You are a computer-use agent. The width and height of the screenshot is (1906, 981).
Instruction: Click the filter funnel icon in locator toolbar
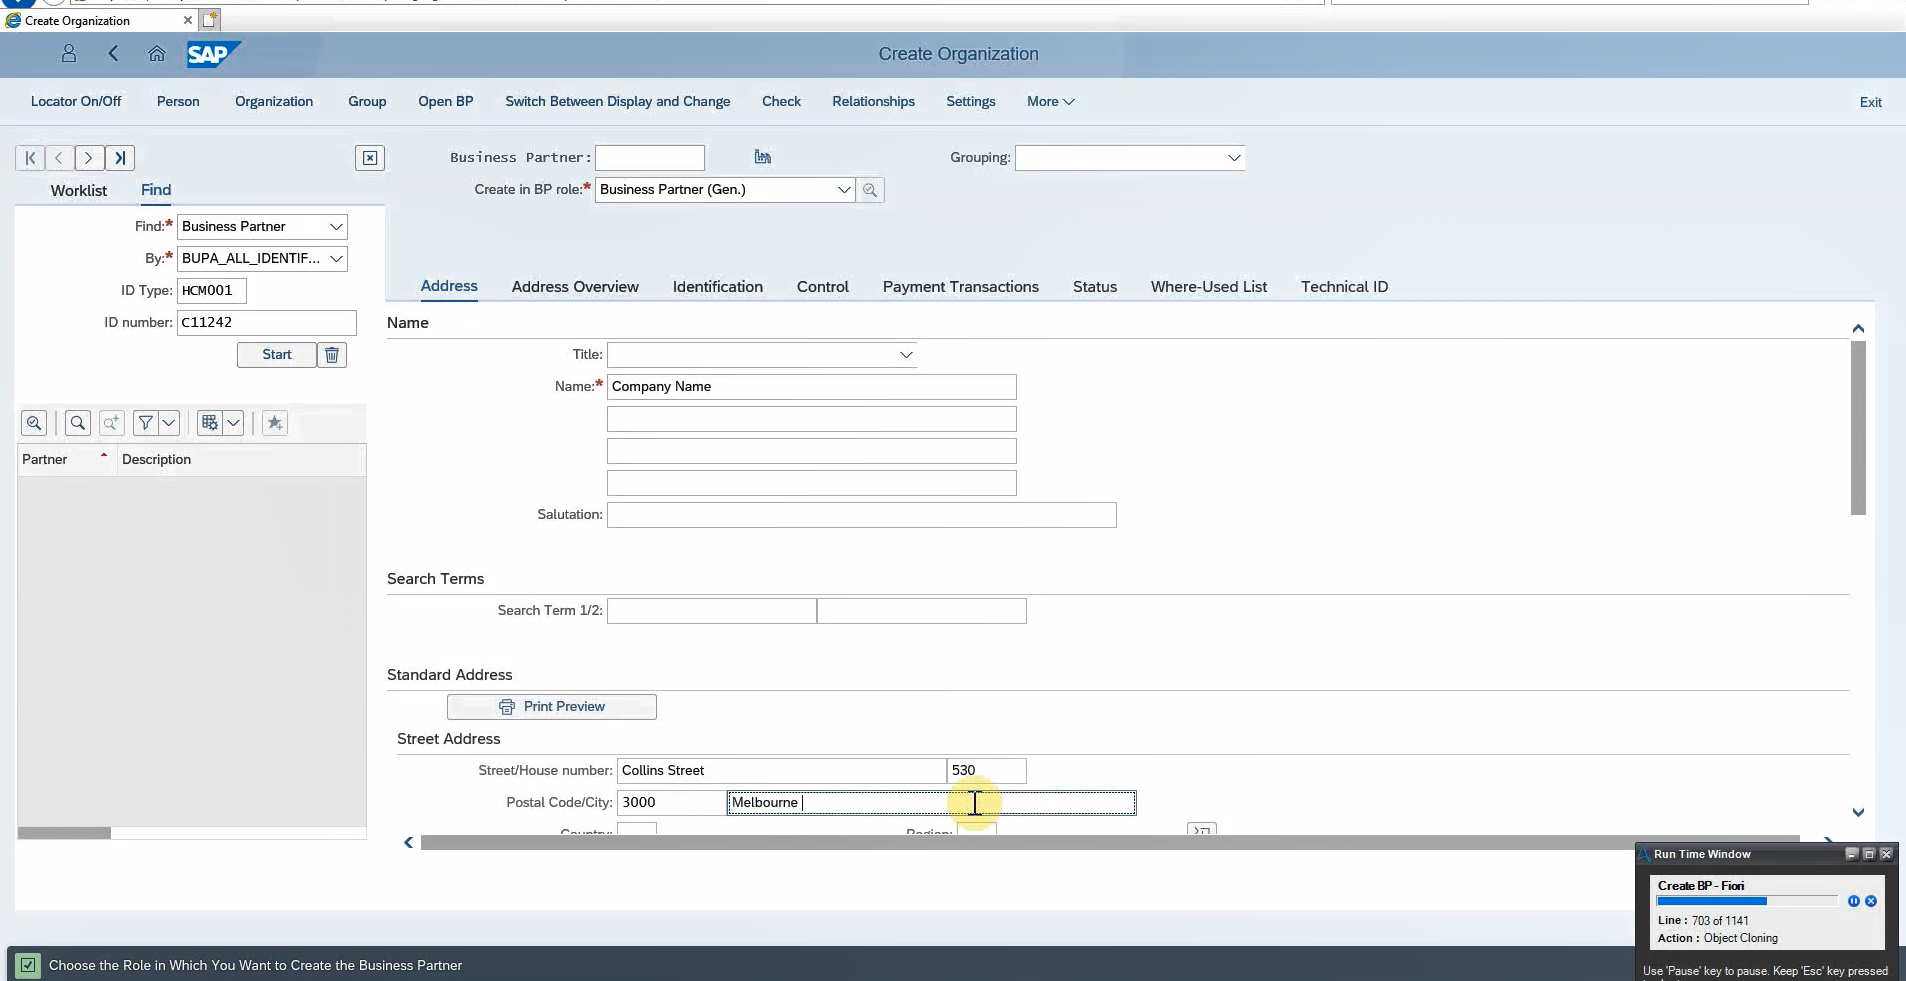pos(146,423)
